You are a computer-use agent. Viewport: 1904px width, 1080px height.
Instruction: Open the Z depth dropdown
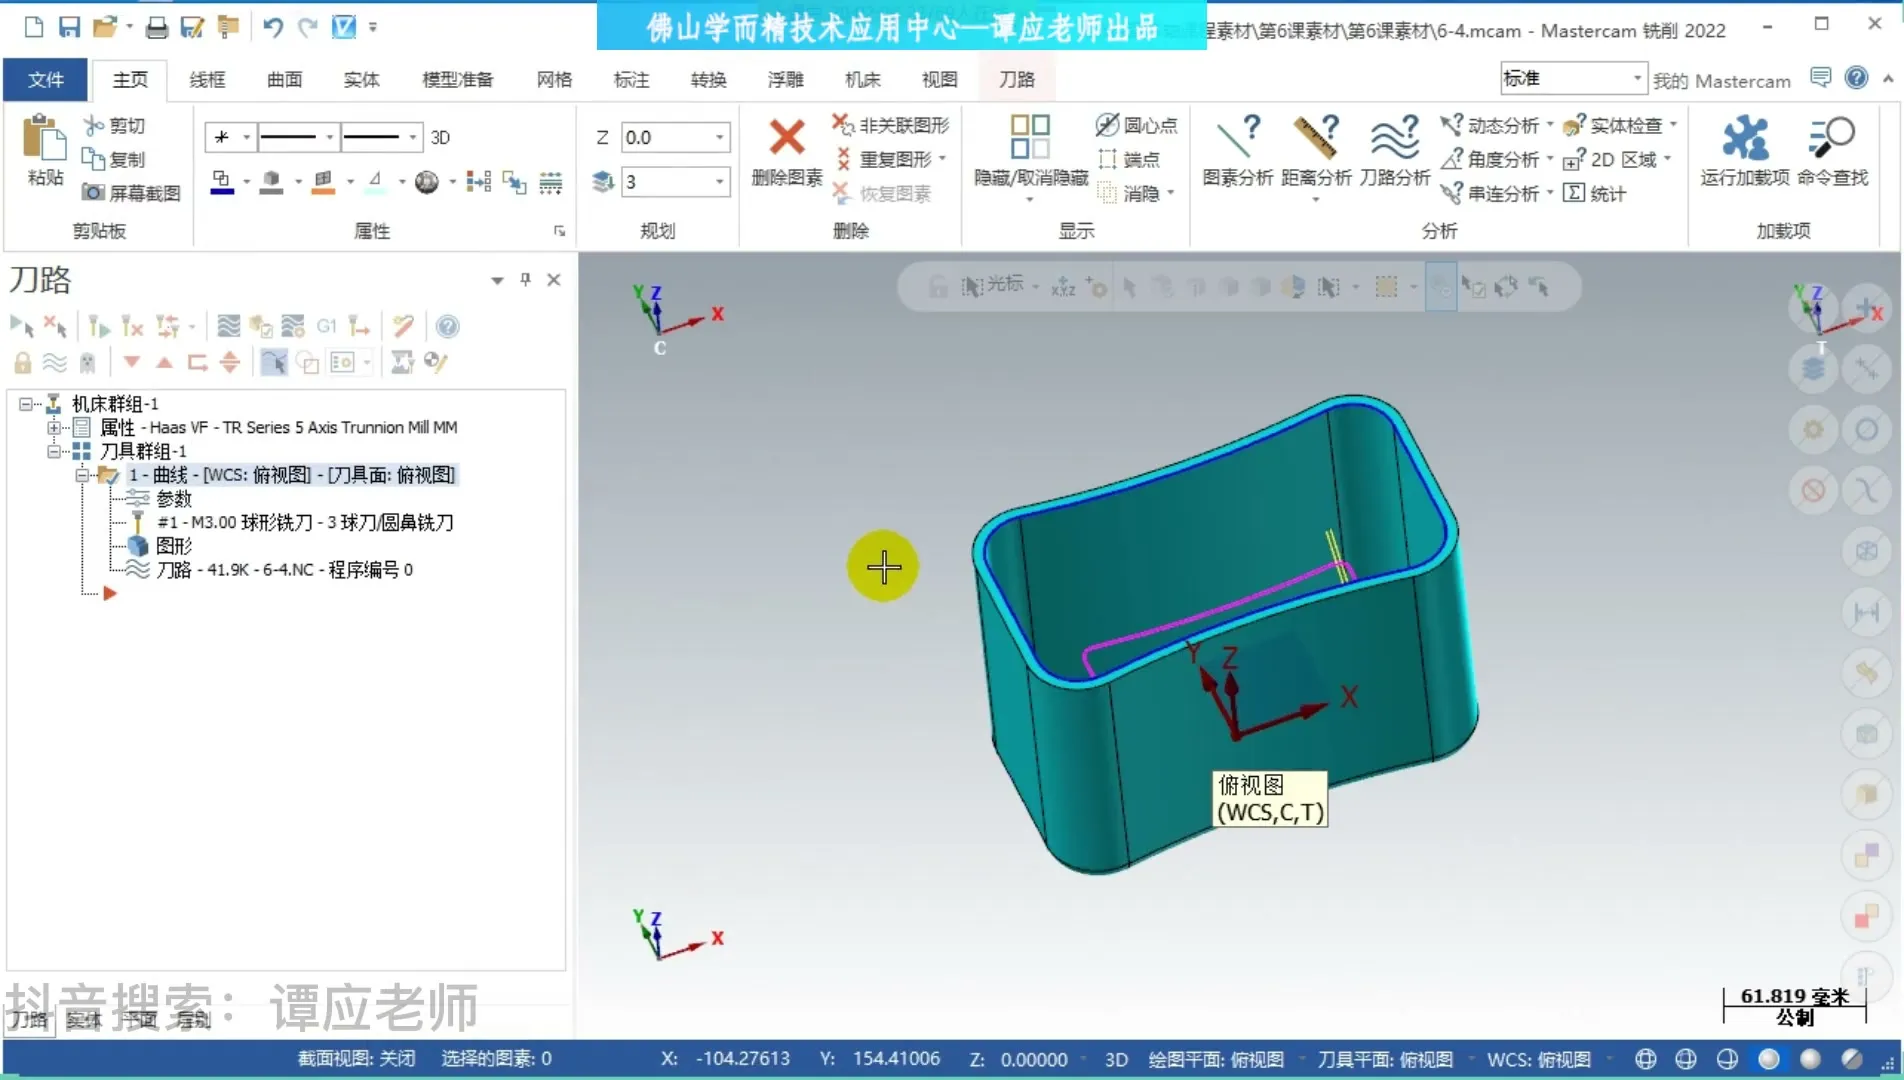(x=719, y=137)
